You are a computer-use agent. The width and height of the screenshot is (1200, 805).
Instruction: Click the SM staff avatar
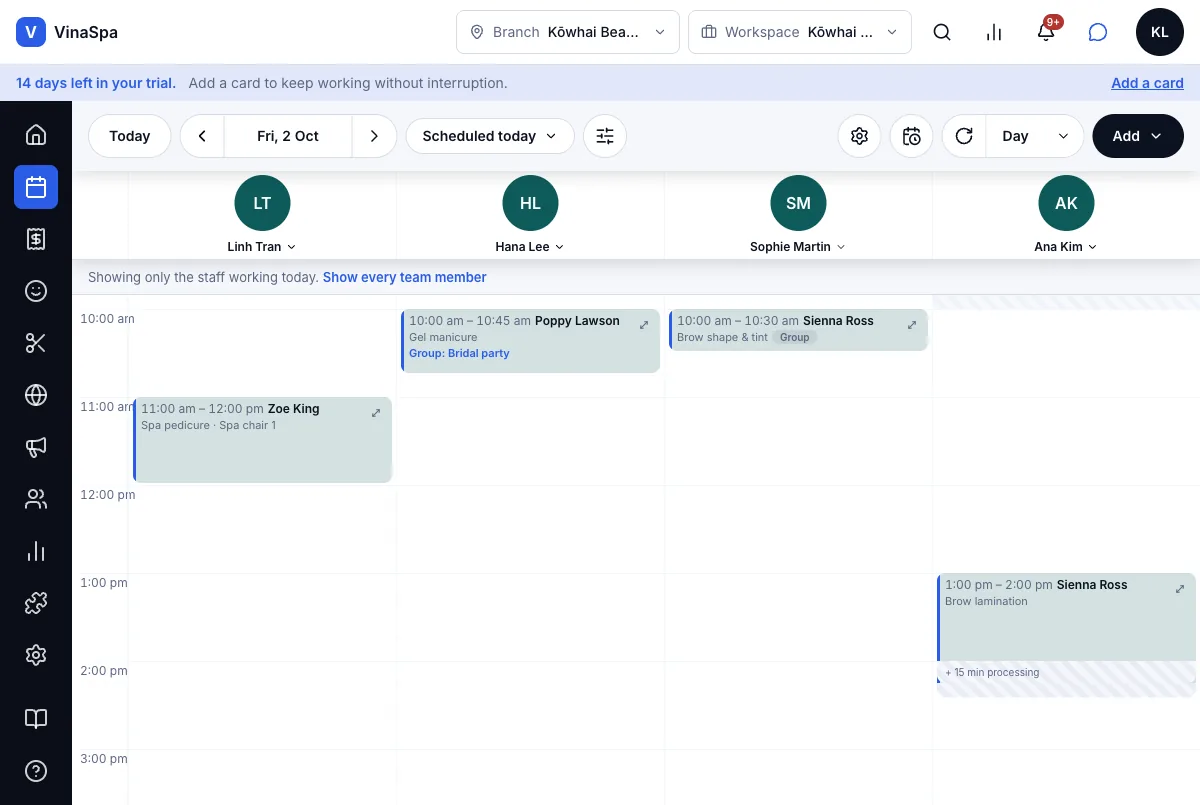(798, 203)
